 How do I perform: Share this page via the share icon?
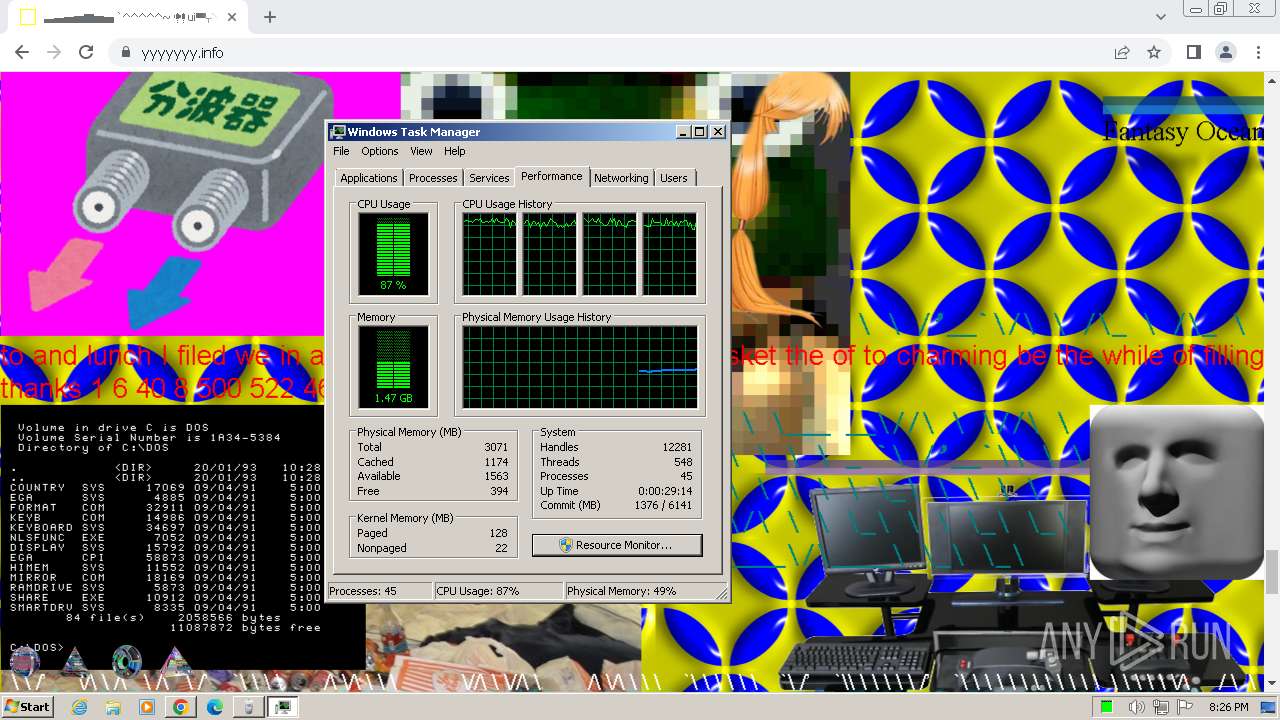(x=1122, y=52)
